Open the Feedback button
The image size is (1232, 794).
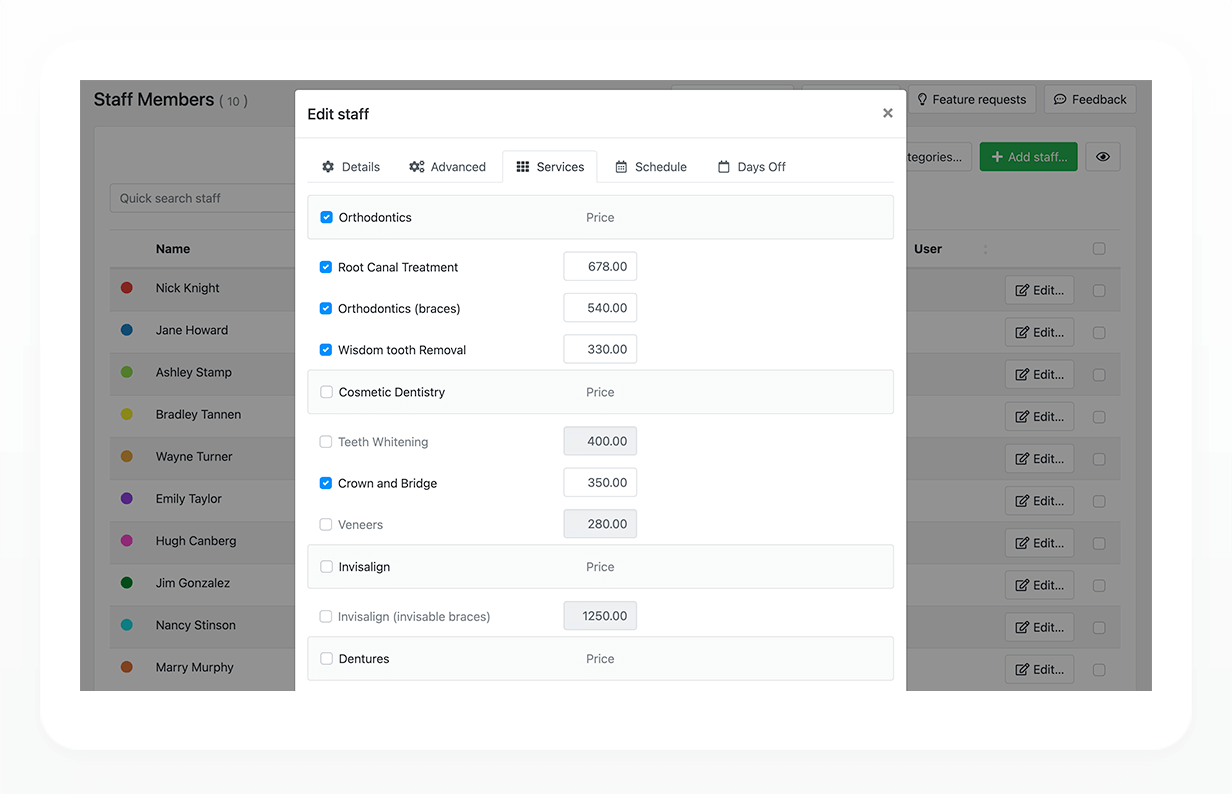[x=1090, y=99]
